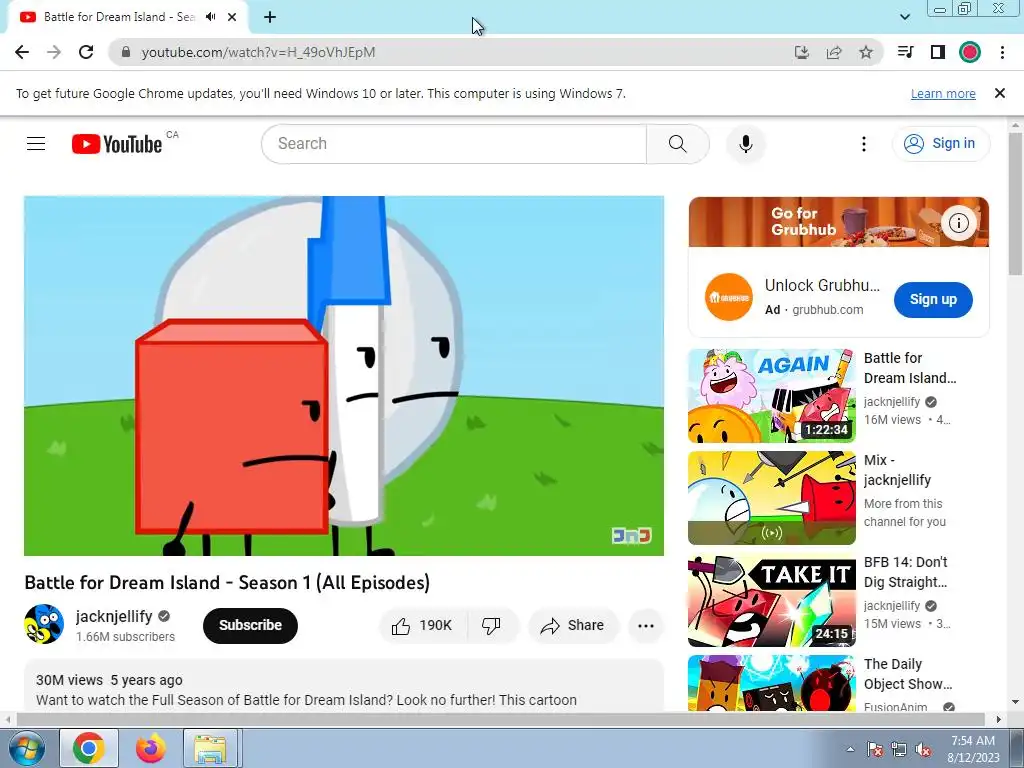Go forward in browser history
1024x768 pixels.
54,52
